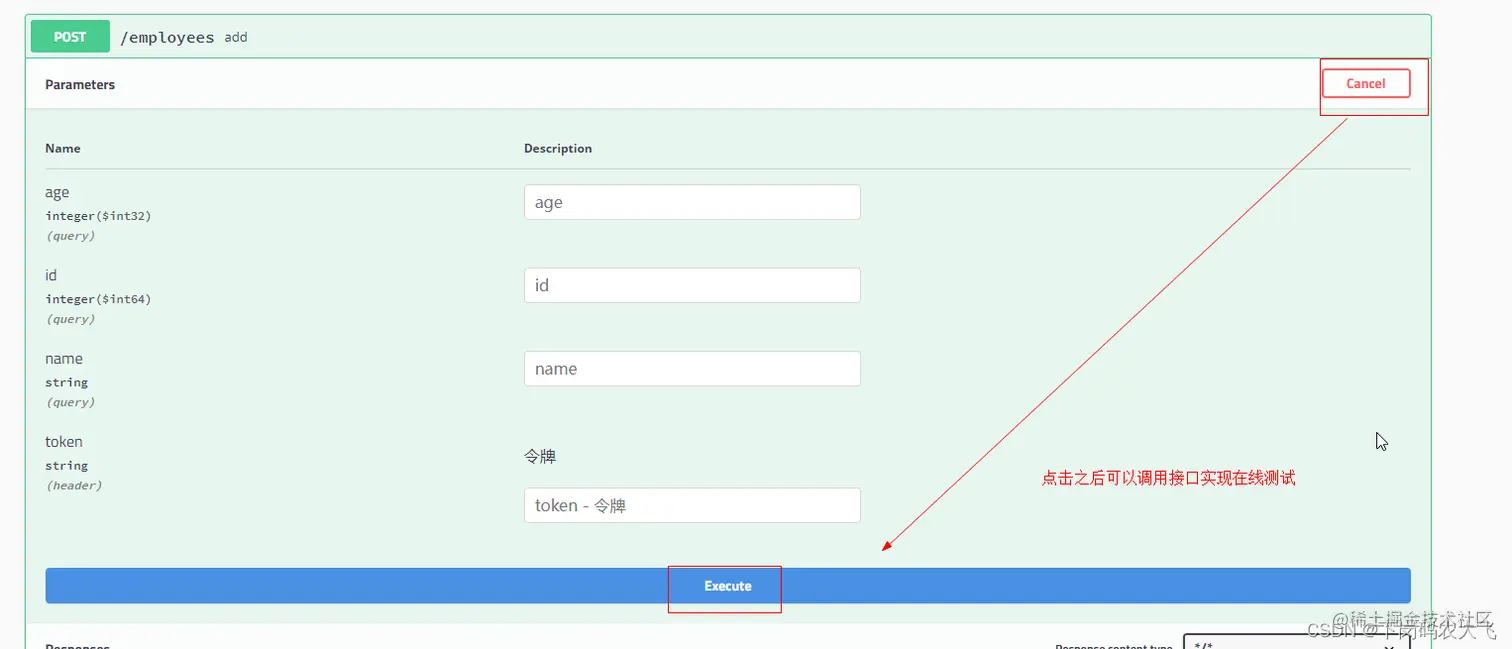The width and height of the screenshot is (1512, 649).
Task: Click the Description column header
Action: pyautogui.click(x=558, y=148)
